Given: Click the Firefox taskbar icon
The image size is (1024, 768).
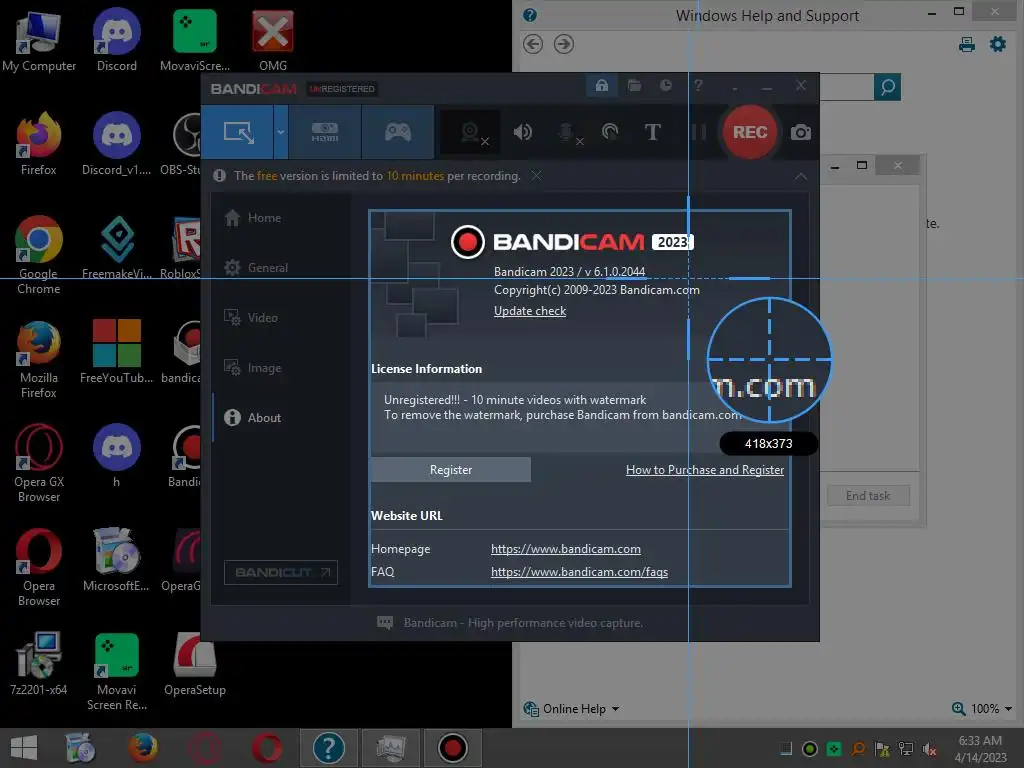Looking at the screenshot, I should (143, 748).
